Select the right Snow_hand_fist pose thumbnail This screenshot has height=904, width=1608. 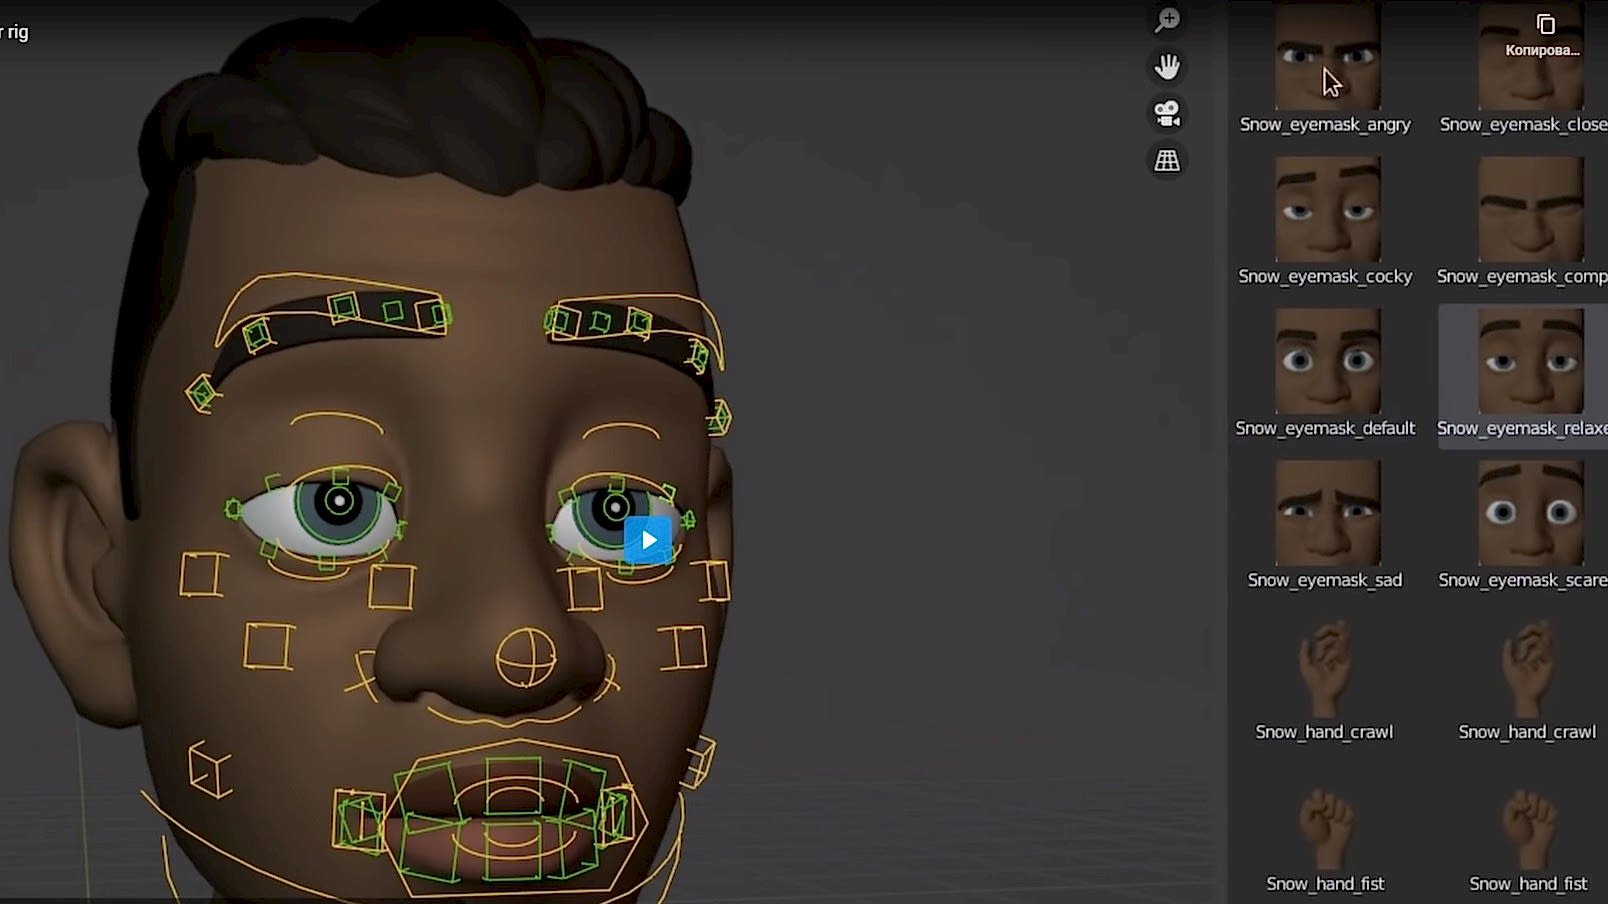(1528, 826)
